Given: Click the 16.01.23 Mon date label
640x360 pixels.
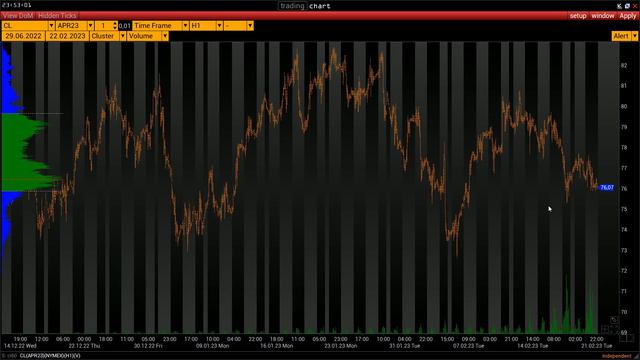Looking at the screenshot, I should point(277,346).
